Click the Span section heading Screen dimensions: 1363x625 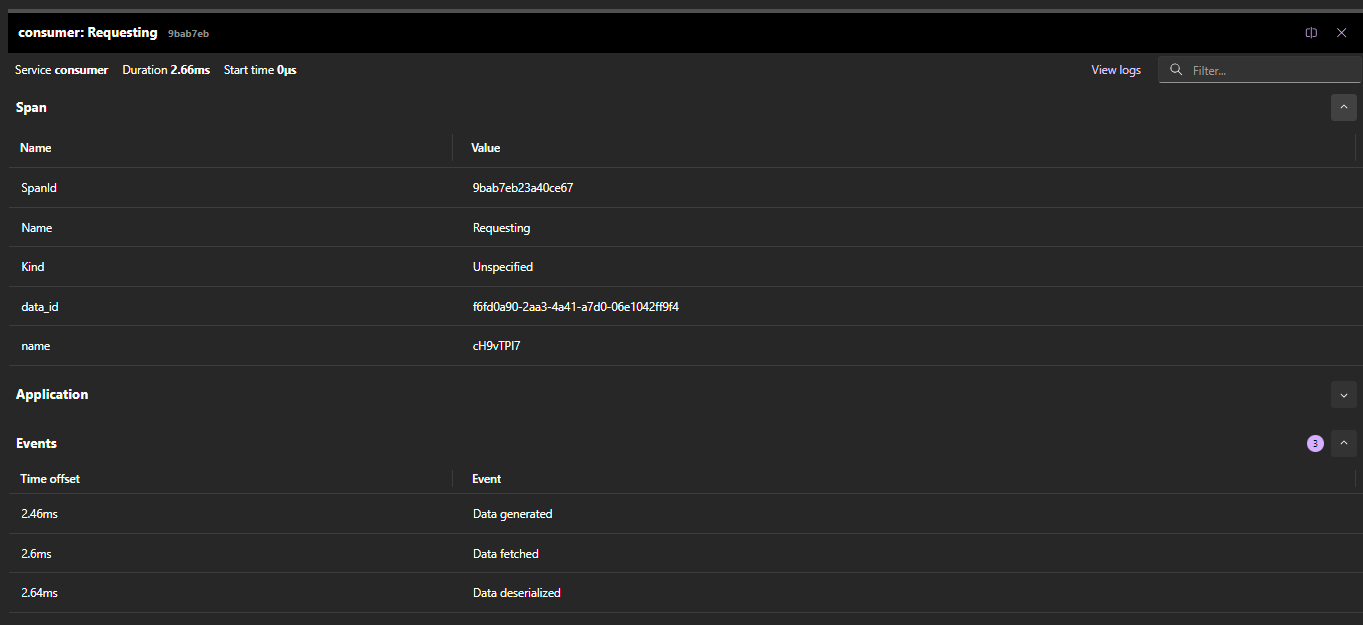[x=31, y=107]
